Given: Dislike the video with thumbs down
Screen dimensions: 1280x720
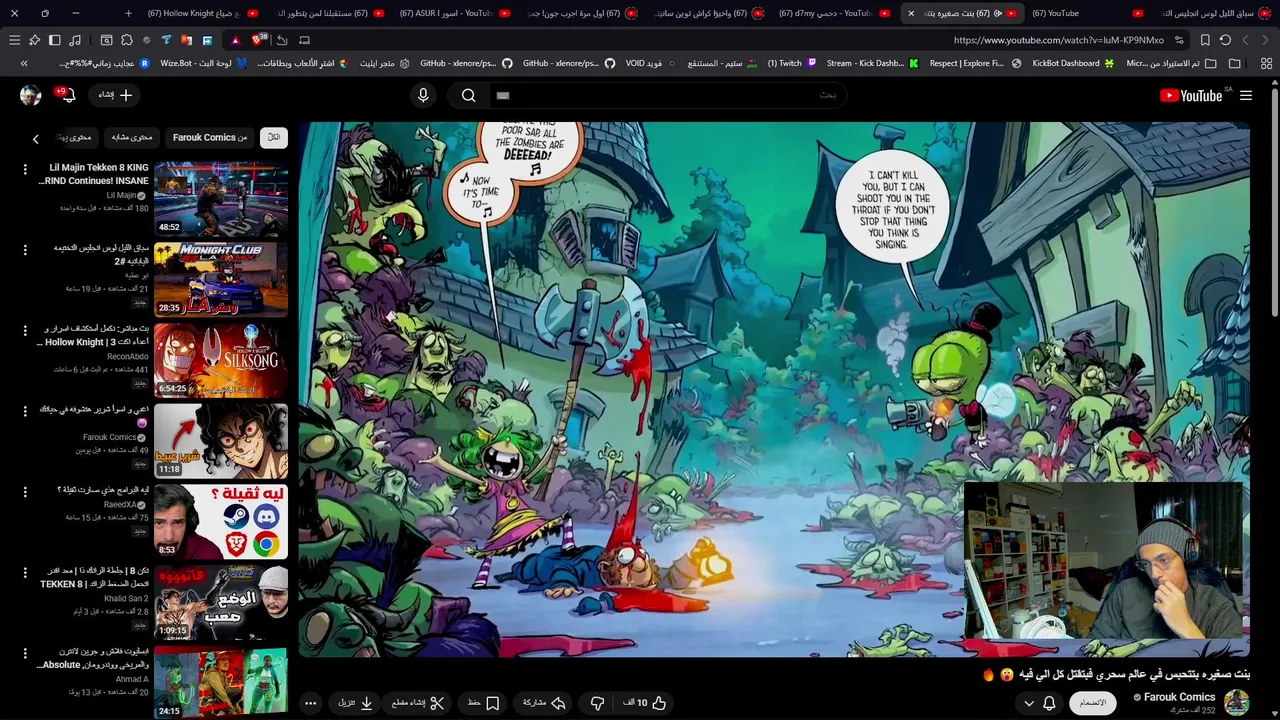Looking at the screenshot, I should pos(597,703).
